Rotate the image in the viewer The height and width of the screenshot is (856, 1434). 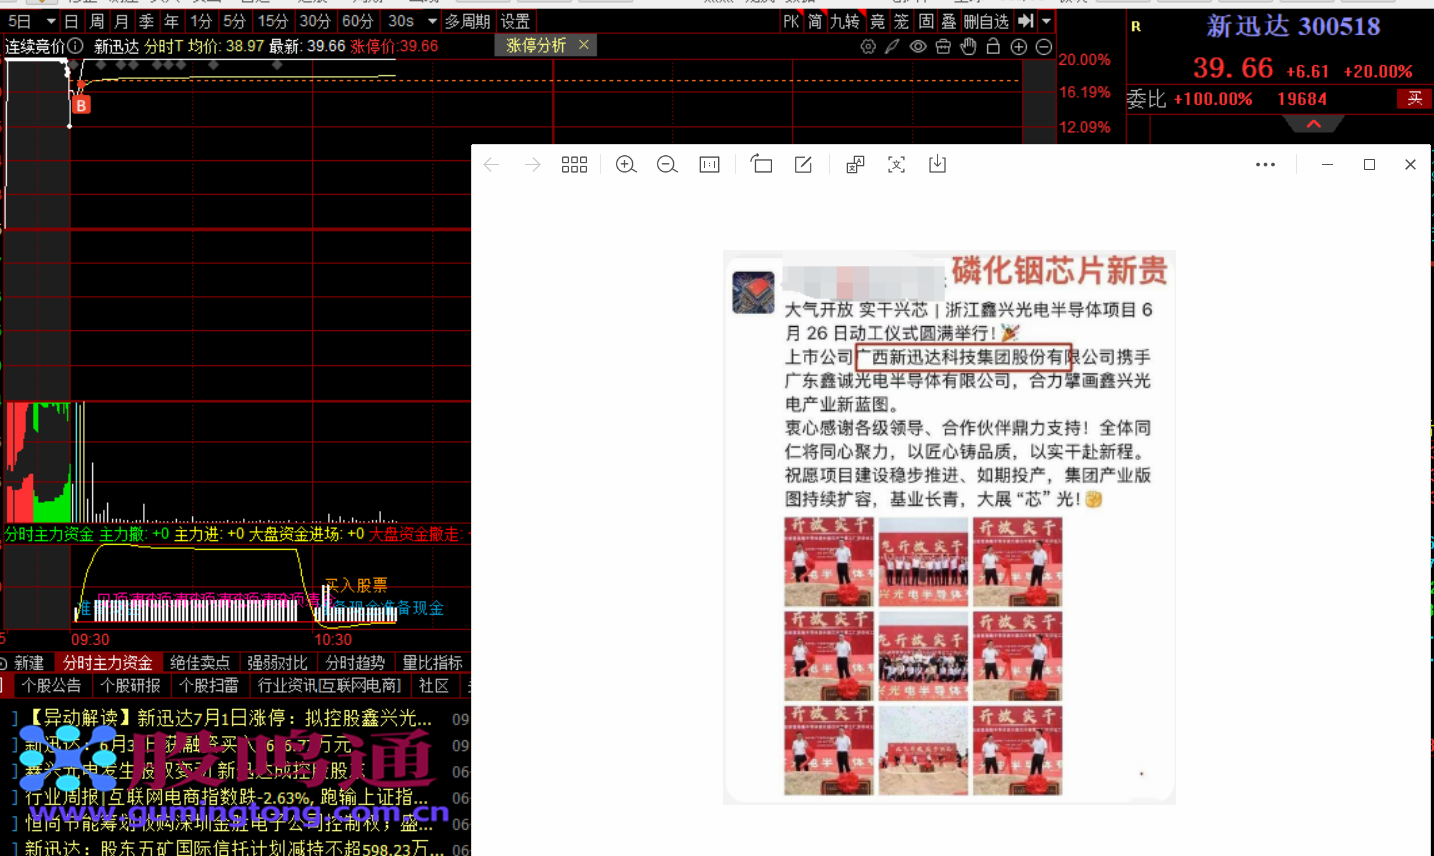click(x=761, y=165)
